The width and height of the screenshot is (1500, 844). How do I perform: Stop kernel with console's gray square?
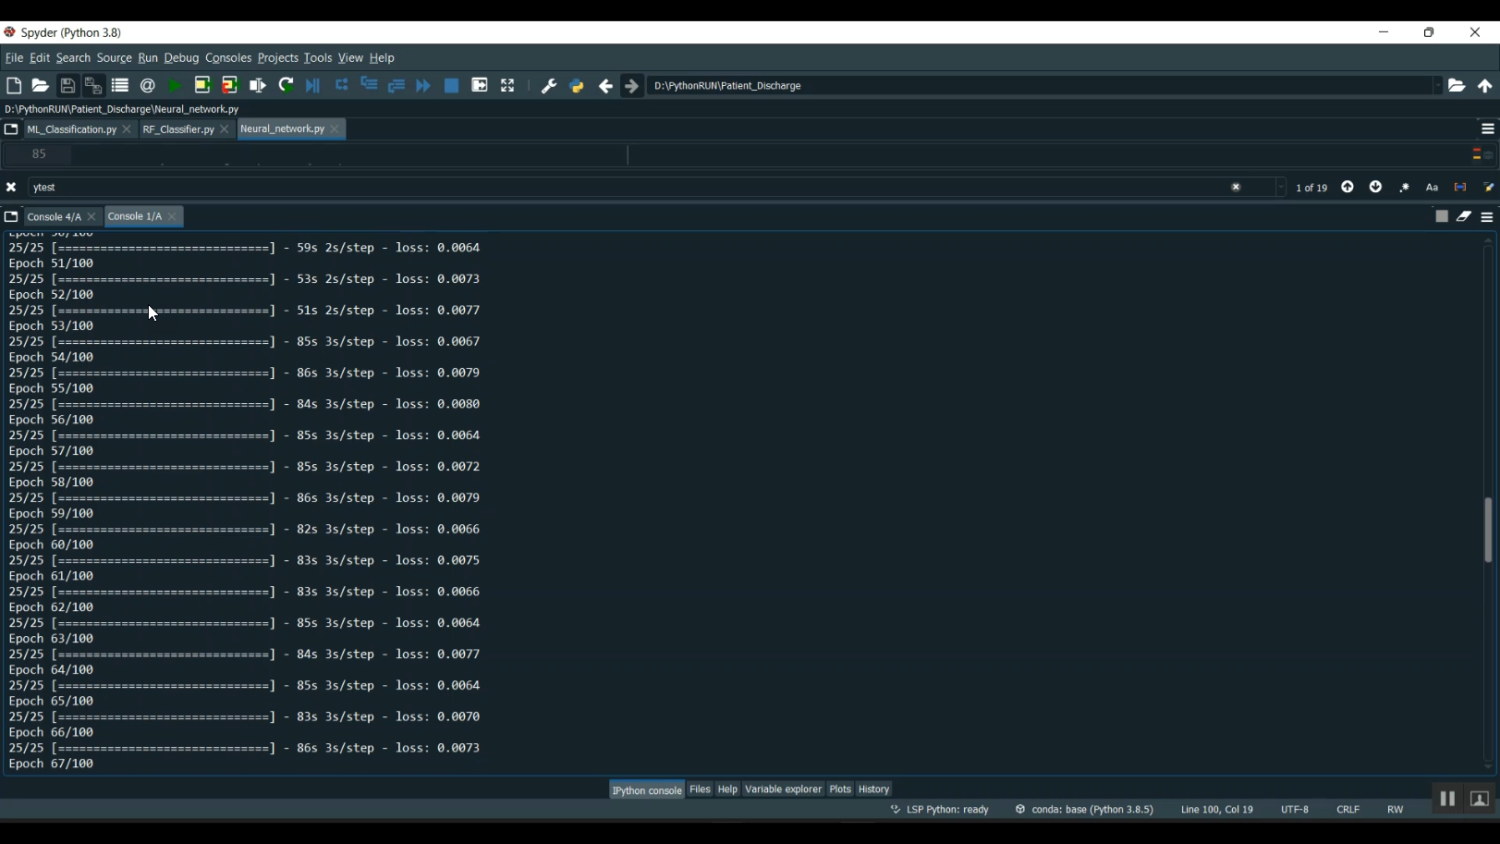(1441, 216)
